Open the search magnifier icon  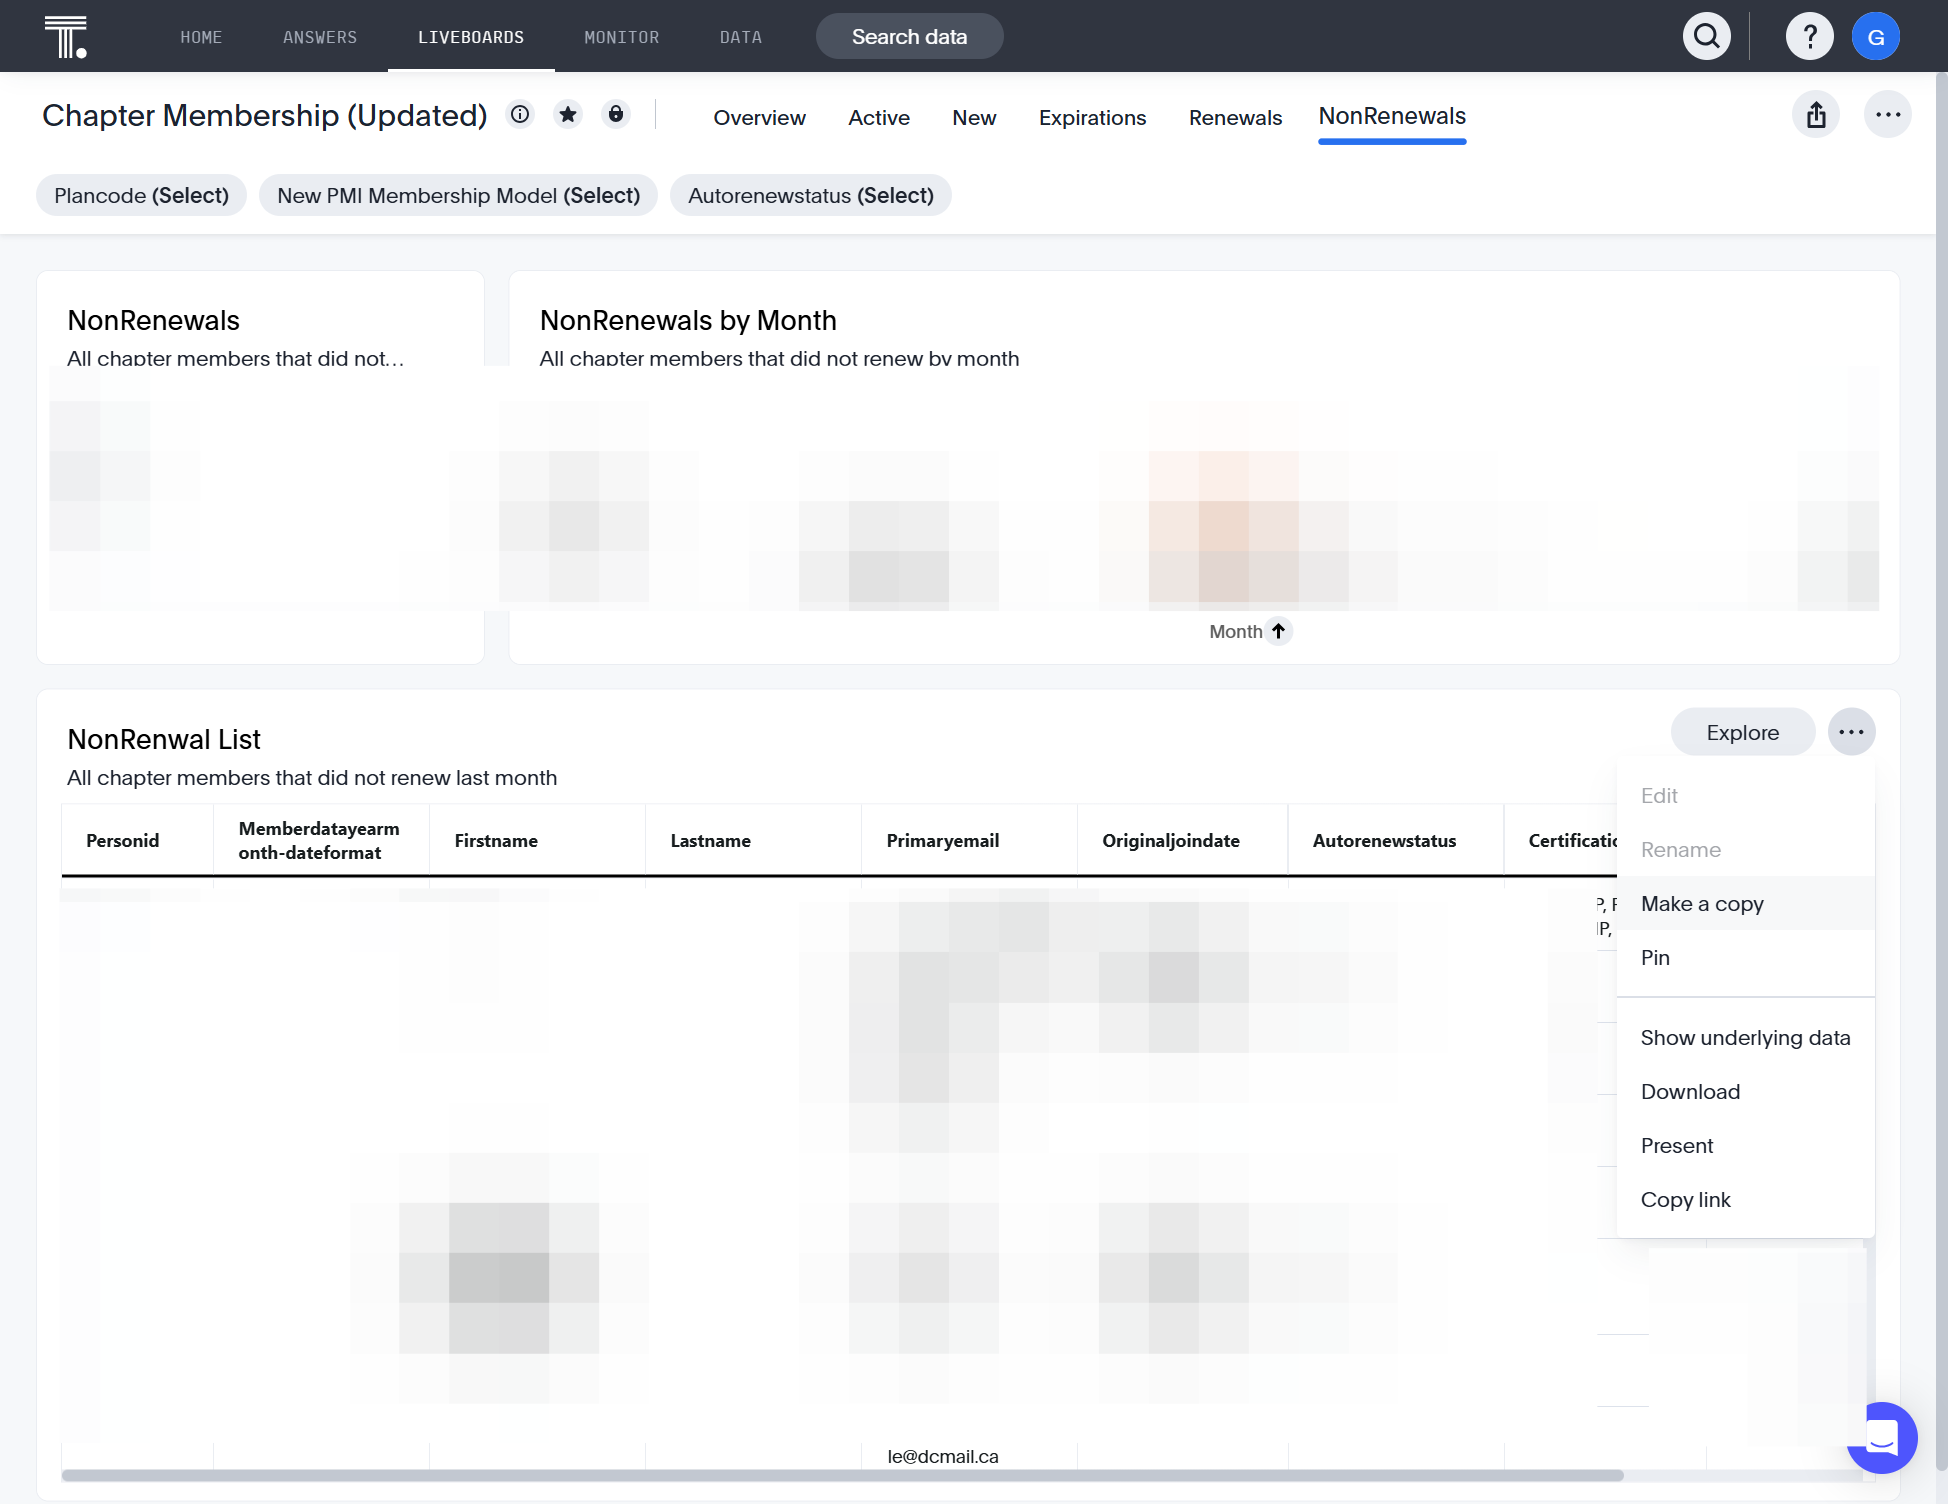1707,37
